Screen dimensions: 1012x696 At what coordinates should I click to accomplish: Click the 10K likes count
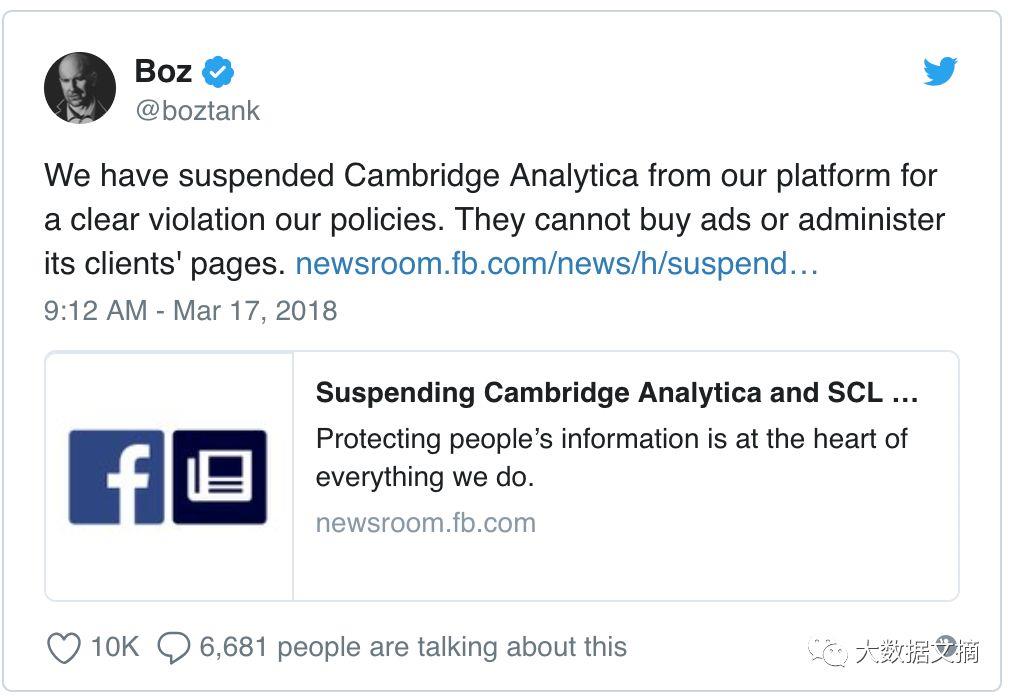pyautogui.click(x=114, y=647)
